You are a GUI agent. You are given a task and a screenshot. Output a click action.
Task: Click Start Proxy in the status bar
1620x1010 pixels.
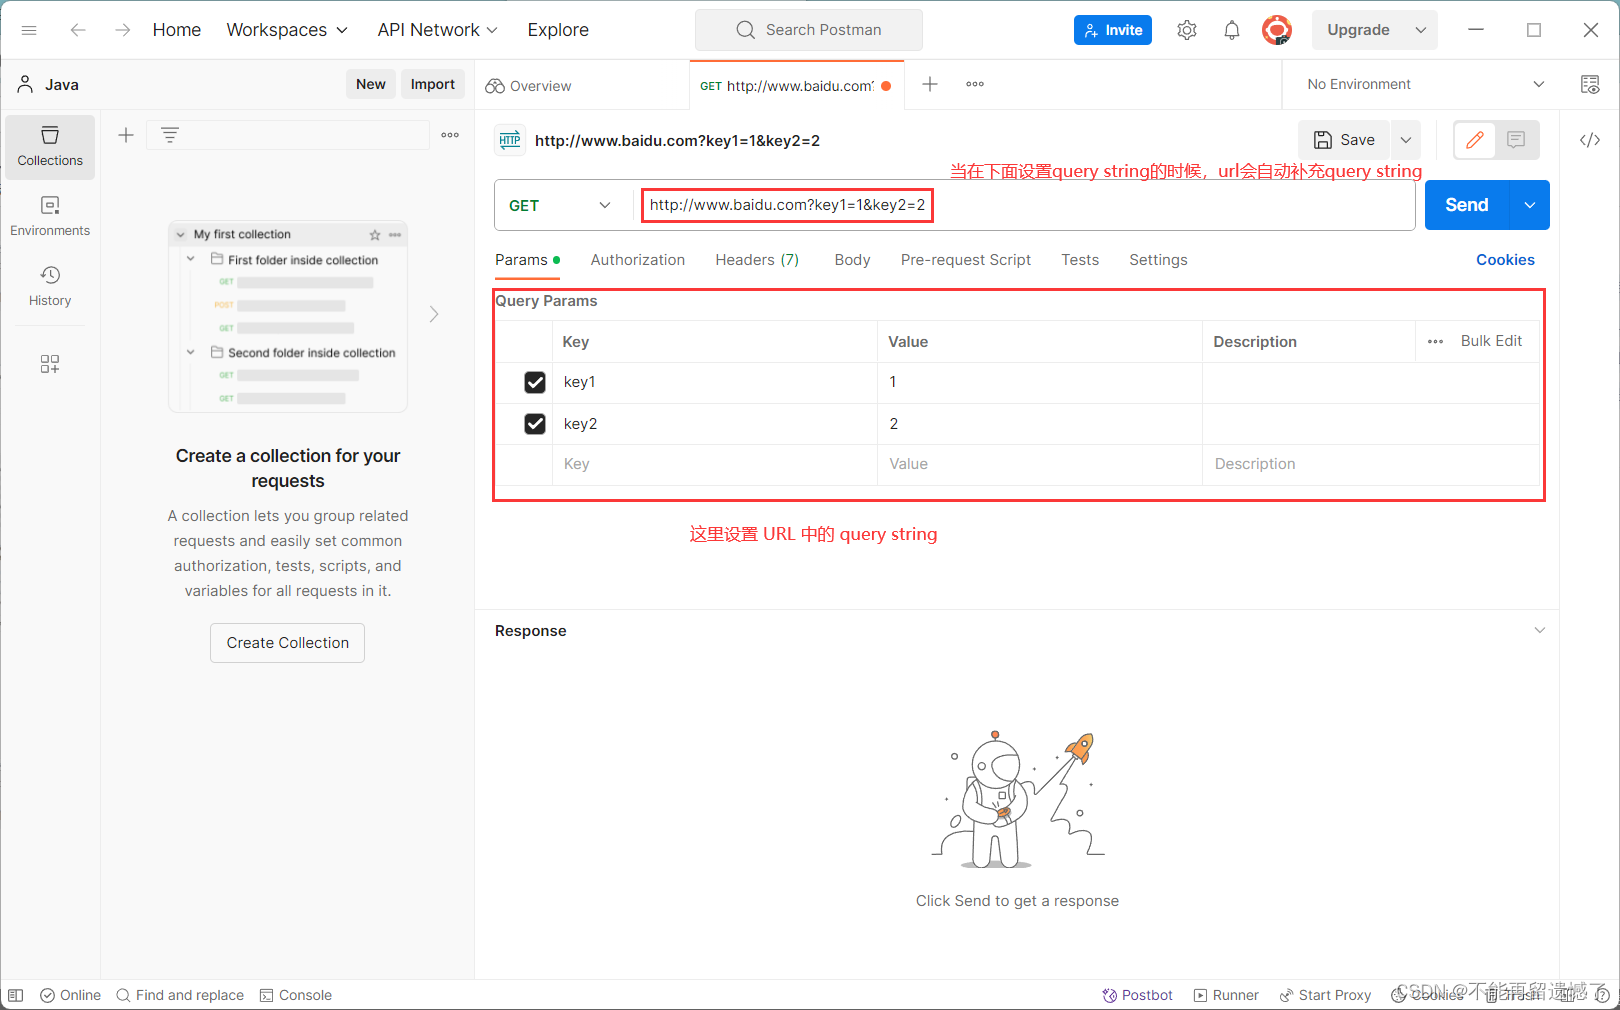(x=1325, y=995)
